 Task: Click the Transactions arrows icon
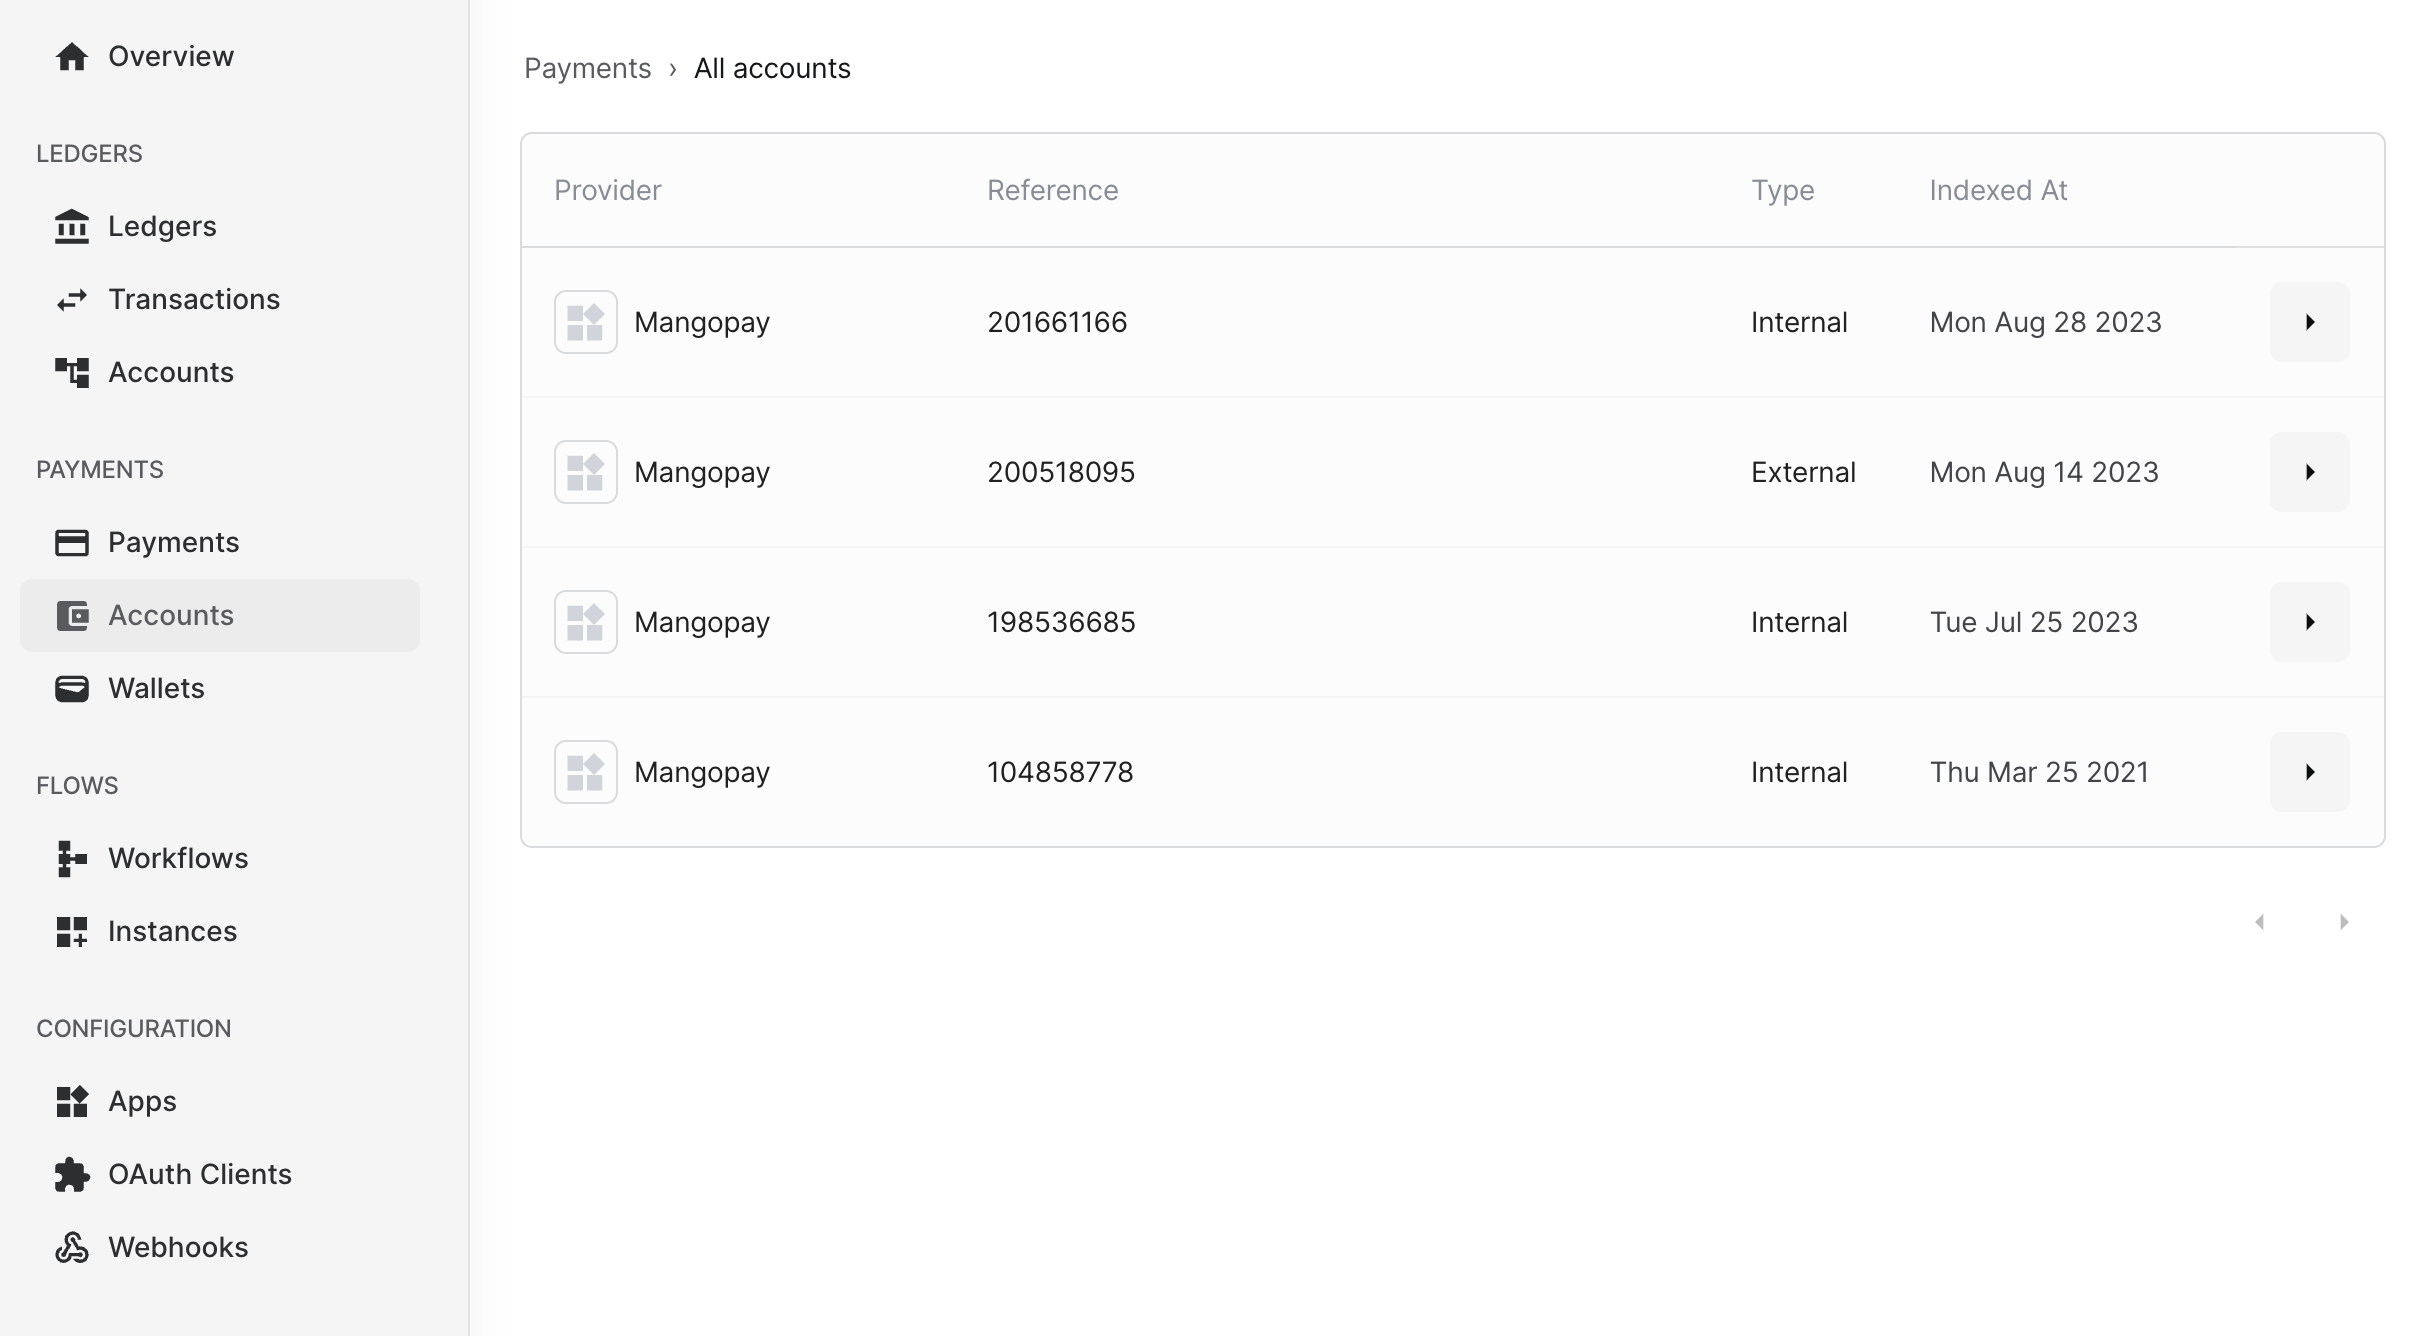[71, 300]
